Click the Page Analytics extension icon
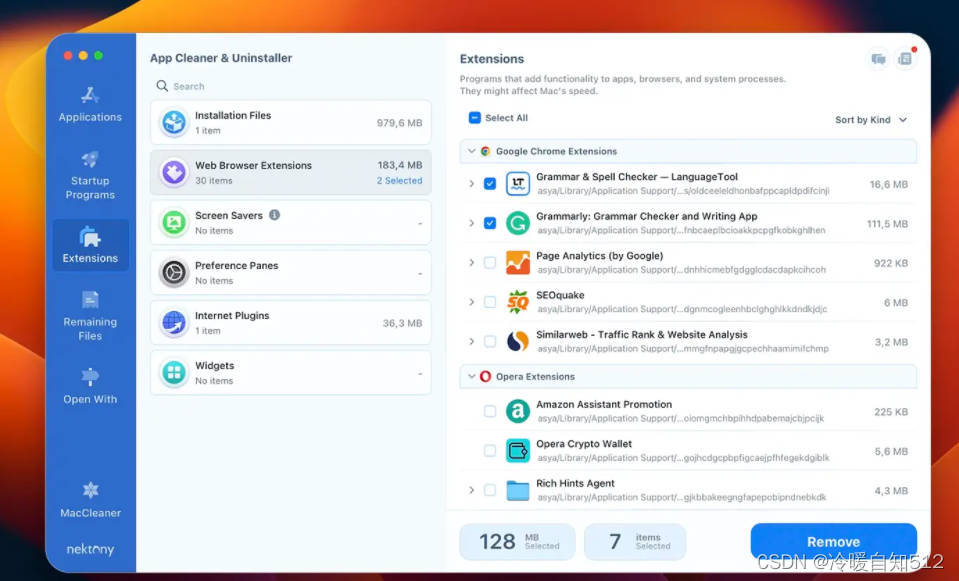The image size is (959, 581). coord(517,262)
